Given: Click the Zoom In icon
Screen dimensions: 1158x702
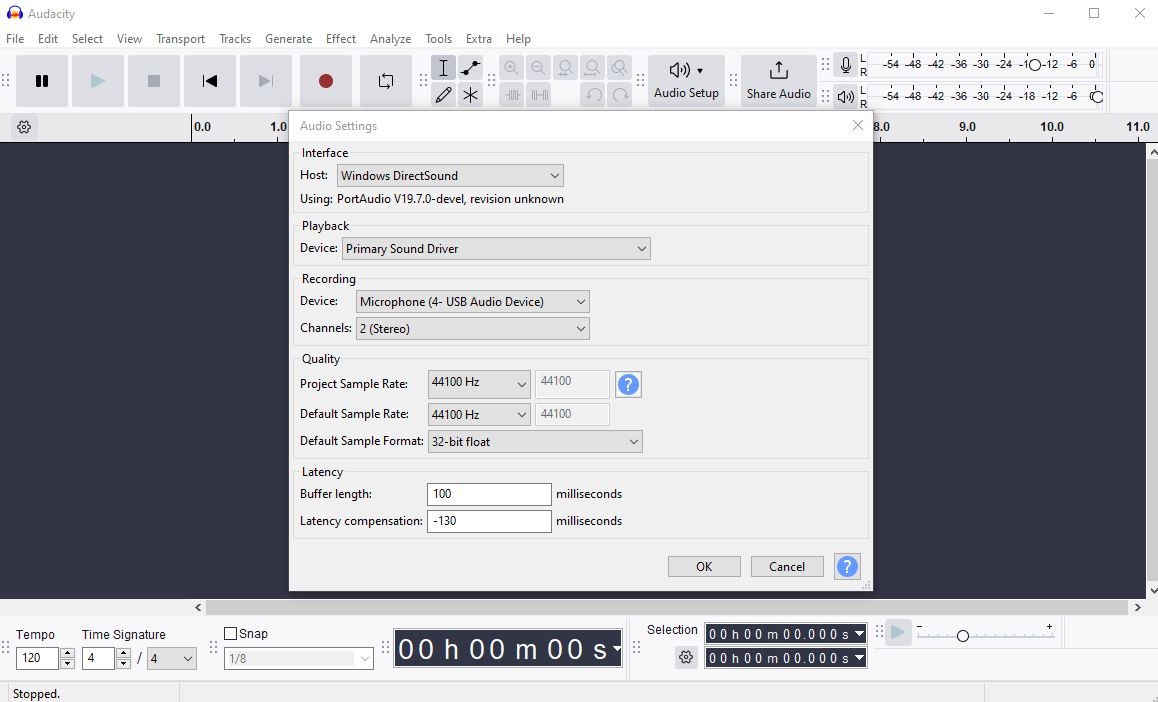Looking at the screenshot, I should [x=511, y=68].
